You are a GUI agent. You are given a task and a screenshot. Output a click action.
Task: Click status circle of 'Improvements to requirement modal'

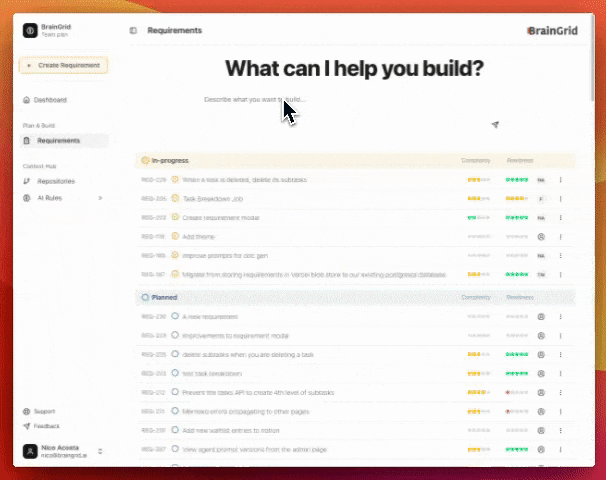[175, 335]
